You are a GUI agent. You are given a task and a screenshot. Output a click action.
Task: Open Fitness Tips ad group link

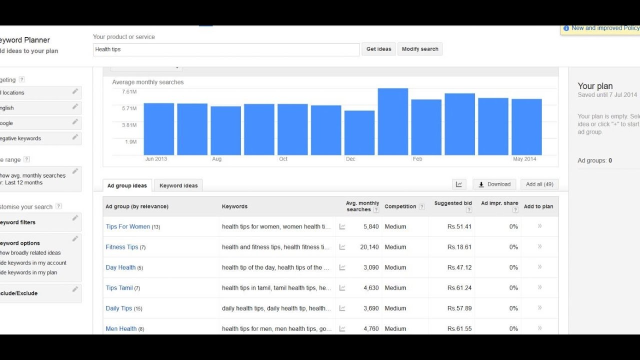coord(122,247)
